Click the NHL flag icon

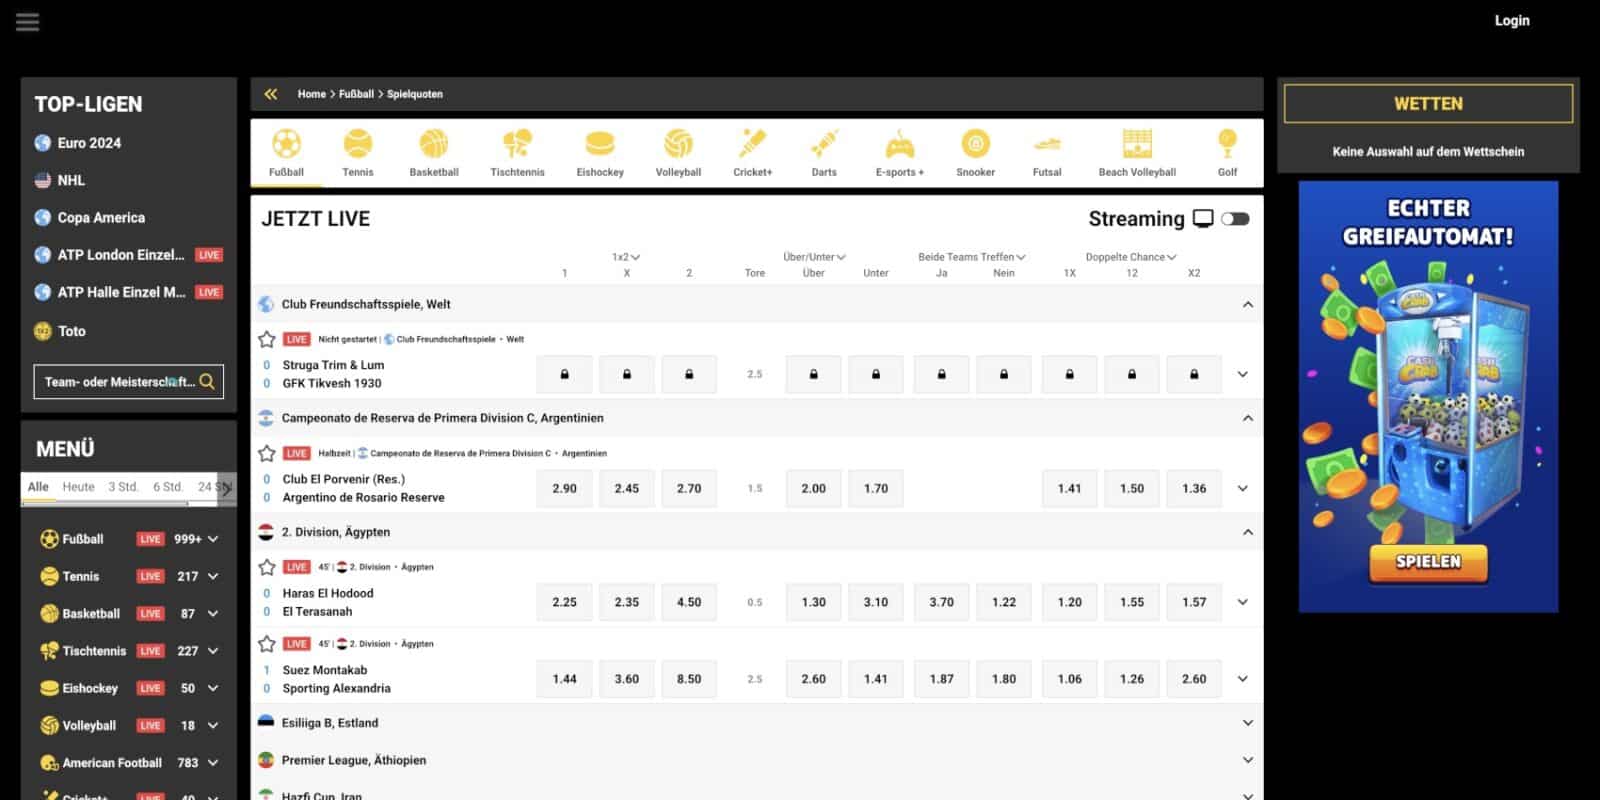(x=43, y=180)
